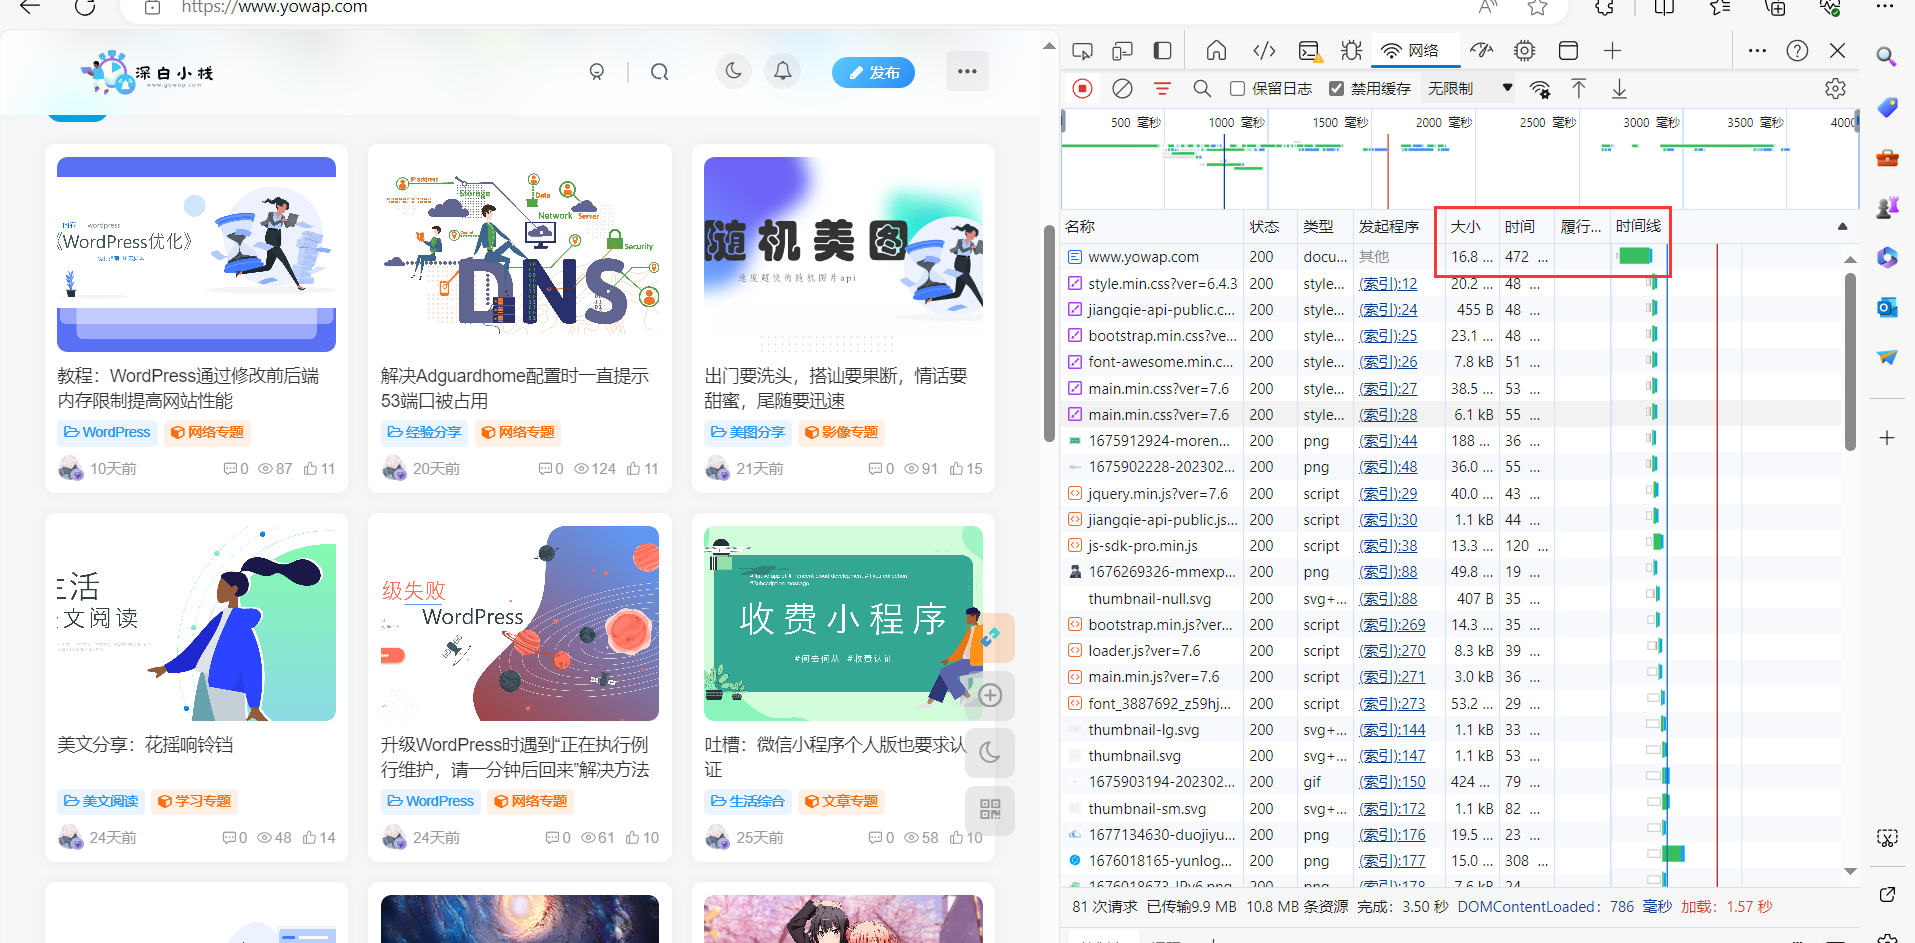Screen dimensions: 1915x943
Task: Stop recording network log
Action: click(x=1081, y=88)
